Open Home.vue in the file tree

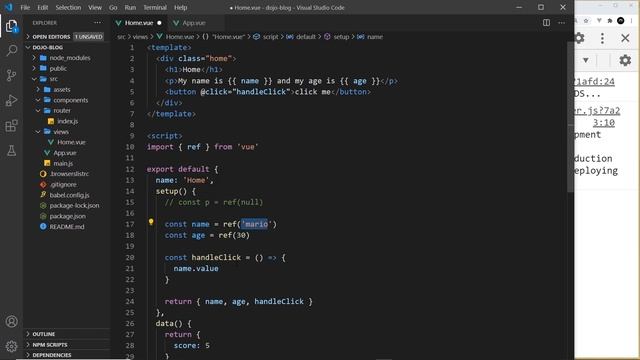67,142
